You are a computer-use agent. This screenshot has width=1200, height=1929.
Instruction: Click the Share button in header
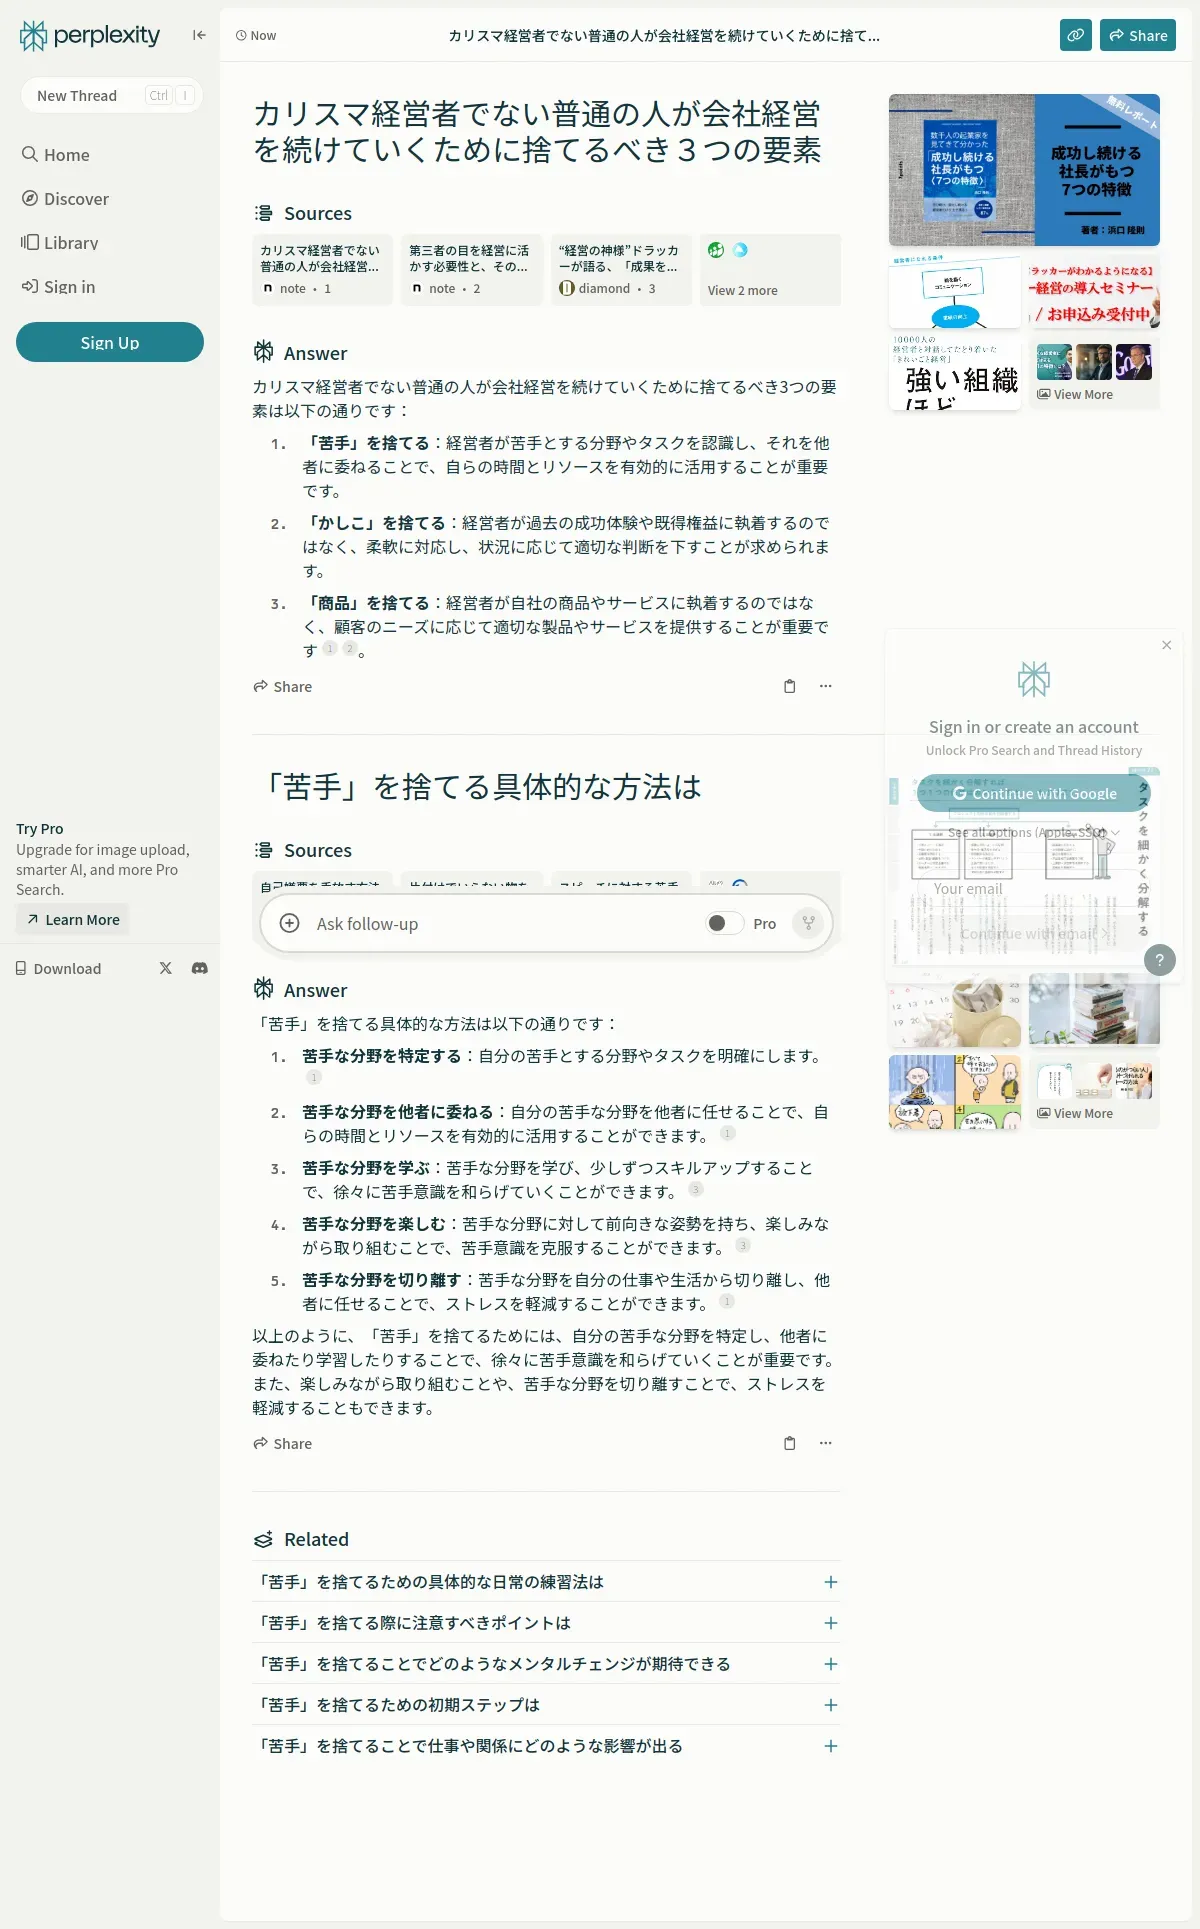coord(1138,35)
